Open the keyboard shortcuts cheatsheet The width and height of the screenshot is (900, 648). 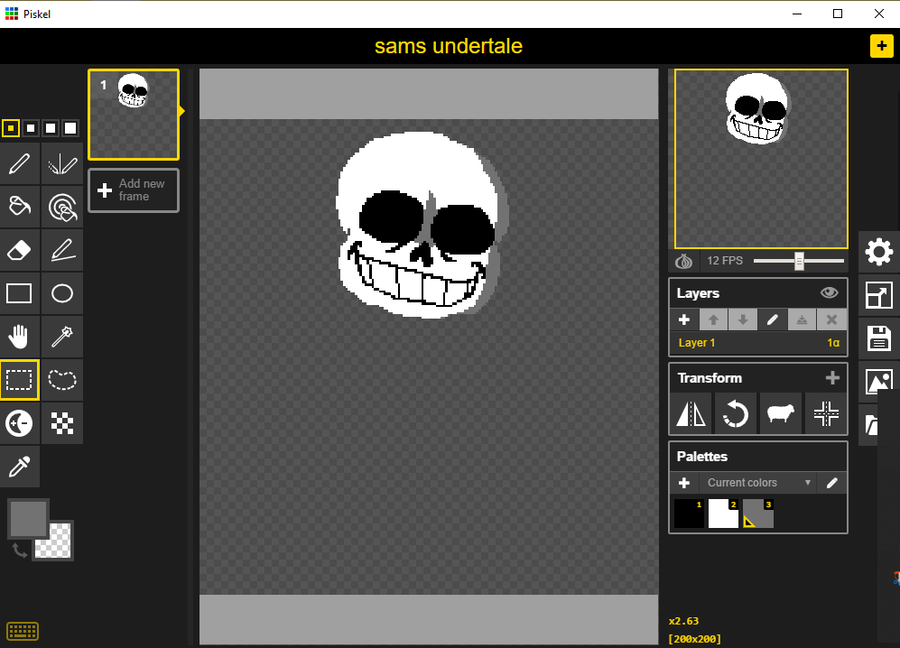[22, 631]
